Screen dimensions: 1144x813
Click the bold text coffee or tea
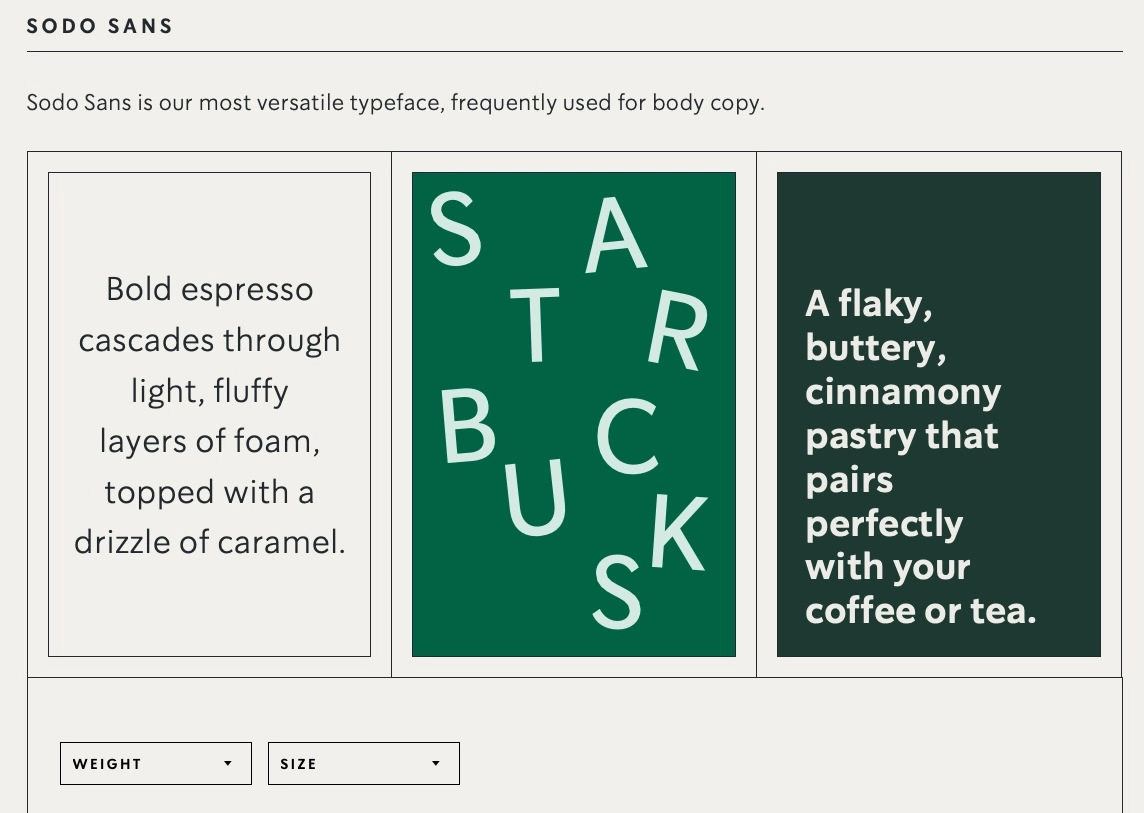(920, 610)
